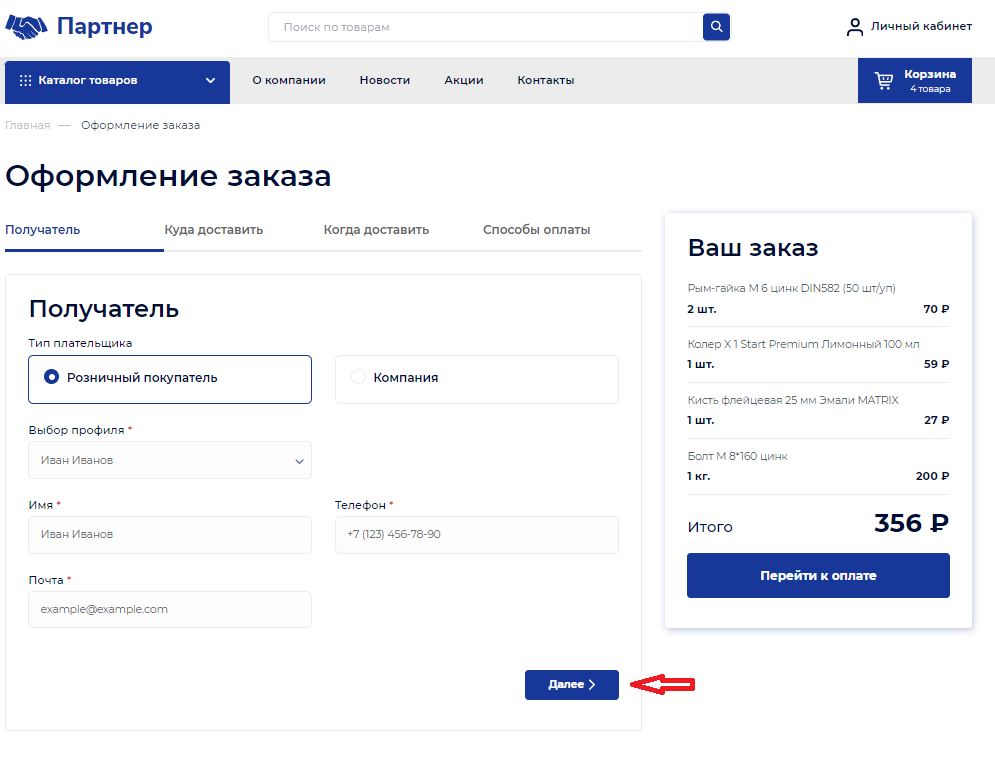The width and height of the screenshot is (995, 783).
Task: Follow the Главная breadcrumb link
Action: coord(28,125)
